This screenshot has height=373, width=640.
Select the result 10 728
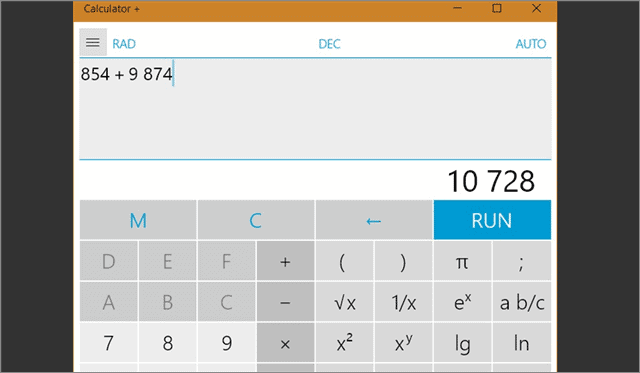tap(491, 181)
